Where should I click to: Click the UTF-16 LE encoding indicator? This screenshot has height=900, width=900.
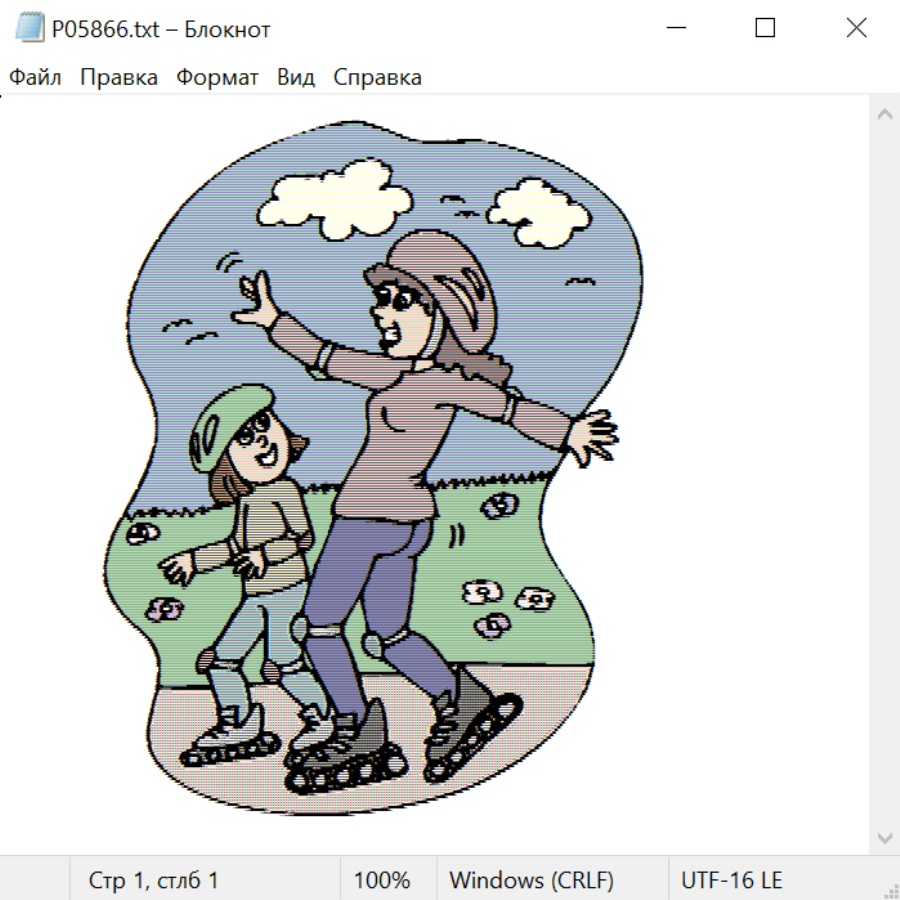[x=732, y=881]
